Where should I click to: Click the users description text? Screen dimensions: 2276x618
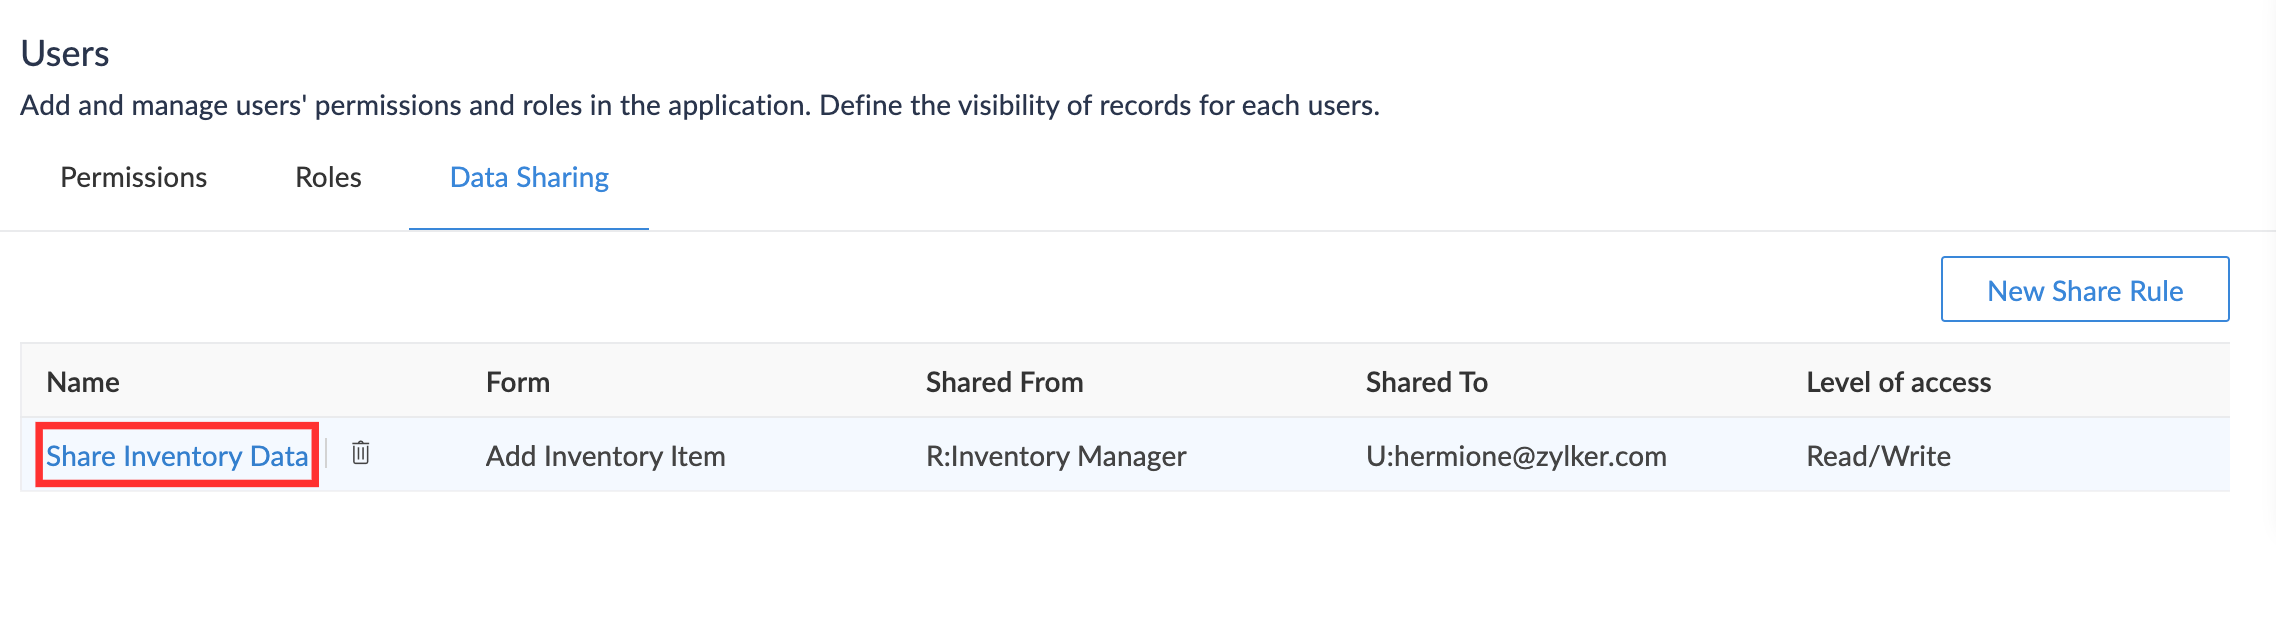click(700, 105)
